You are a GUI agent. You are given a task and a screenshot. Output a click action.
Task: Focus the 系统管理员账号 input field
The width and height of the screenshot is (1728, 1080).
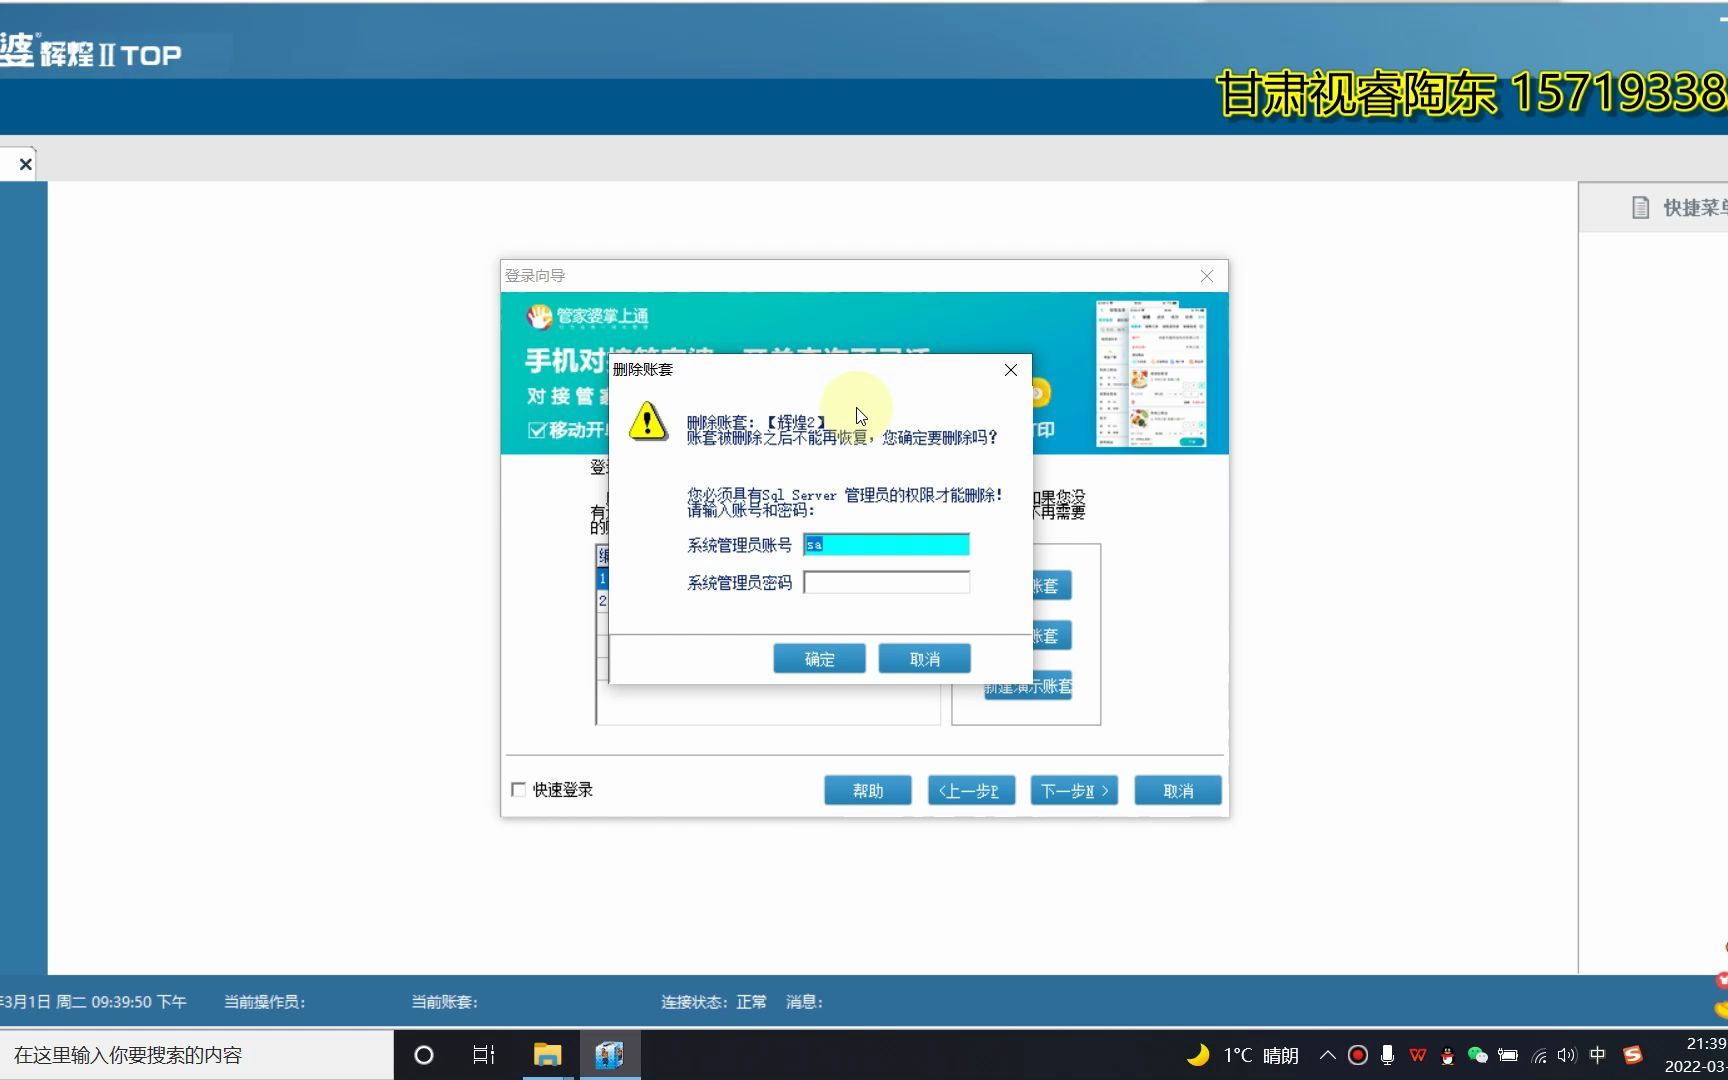[x=886, y=544]
